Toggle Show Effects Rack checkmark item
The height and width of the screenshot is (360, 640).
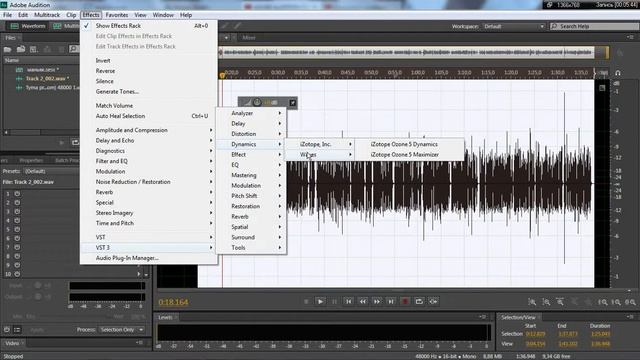[x=149, y=26]
